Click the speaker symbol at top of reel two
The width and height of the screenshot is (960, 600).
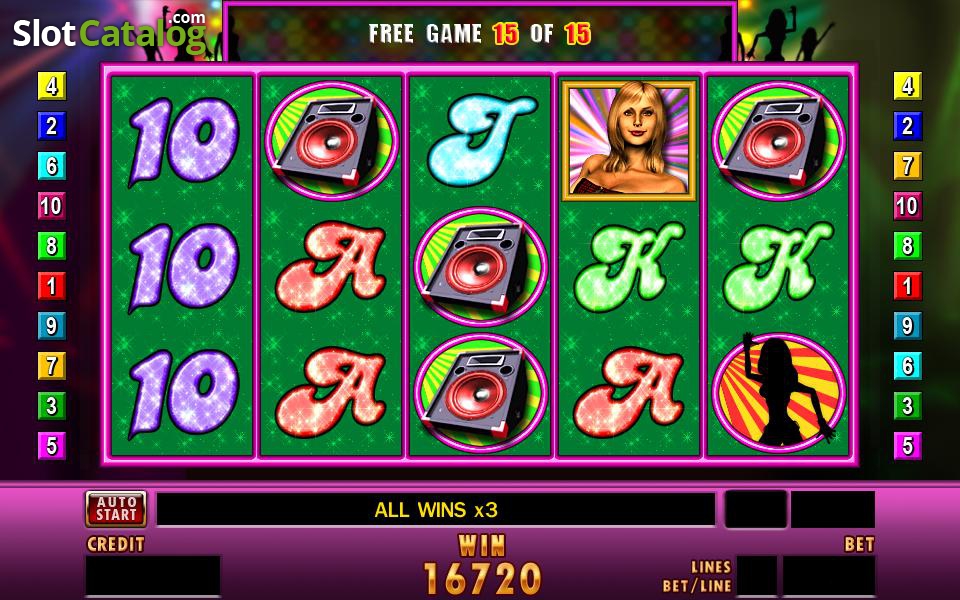pyautogui.click(x=331, y=141)
